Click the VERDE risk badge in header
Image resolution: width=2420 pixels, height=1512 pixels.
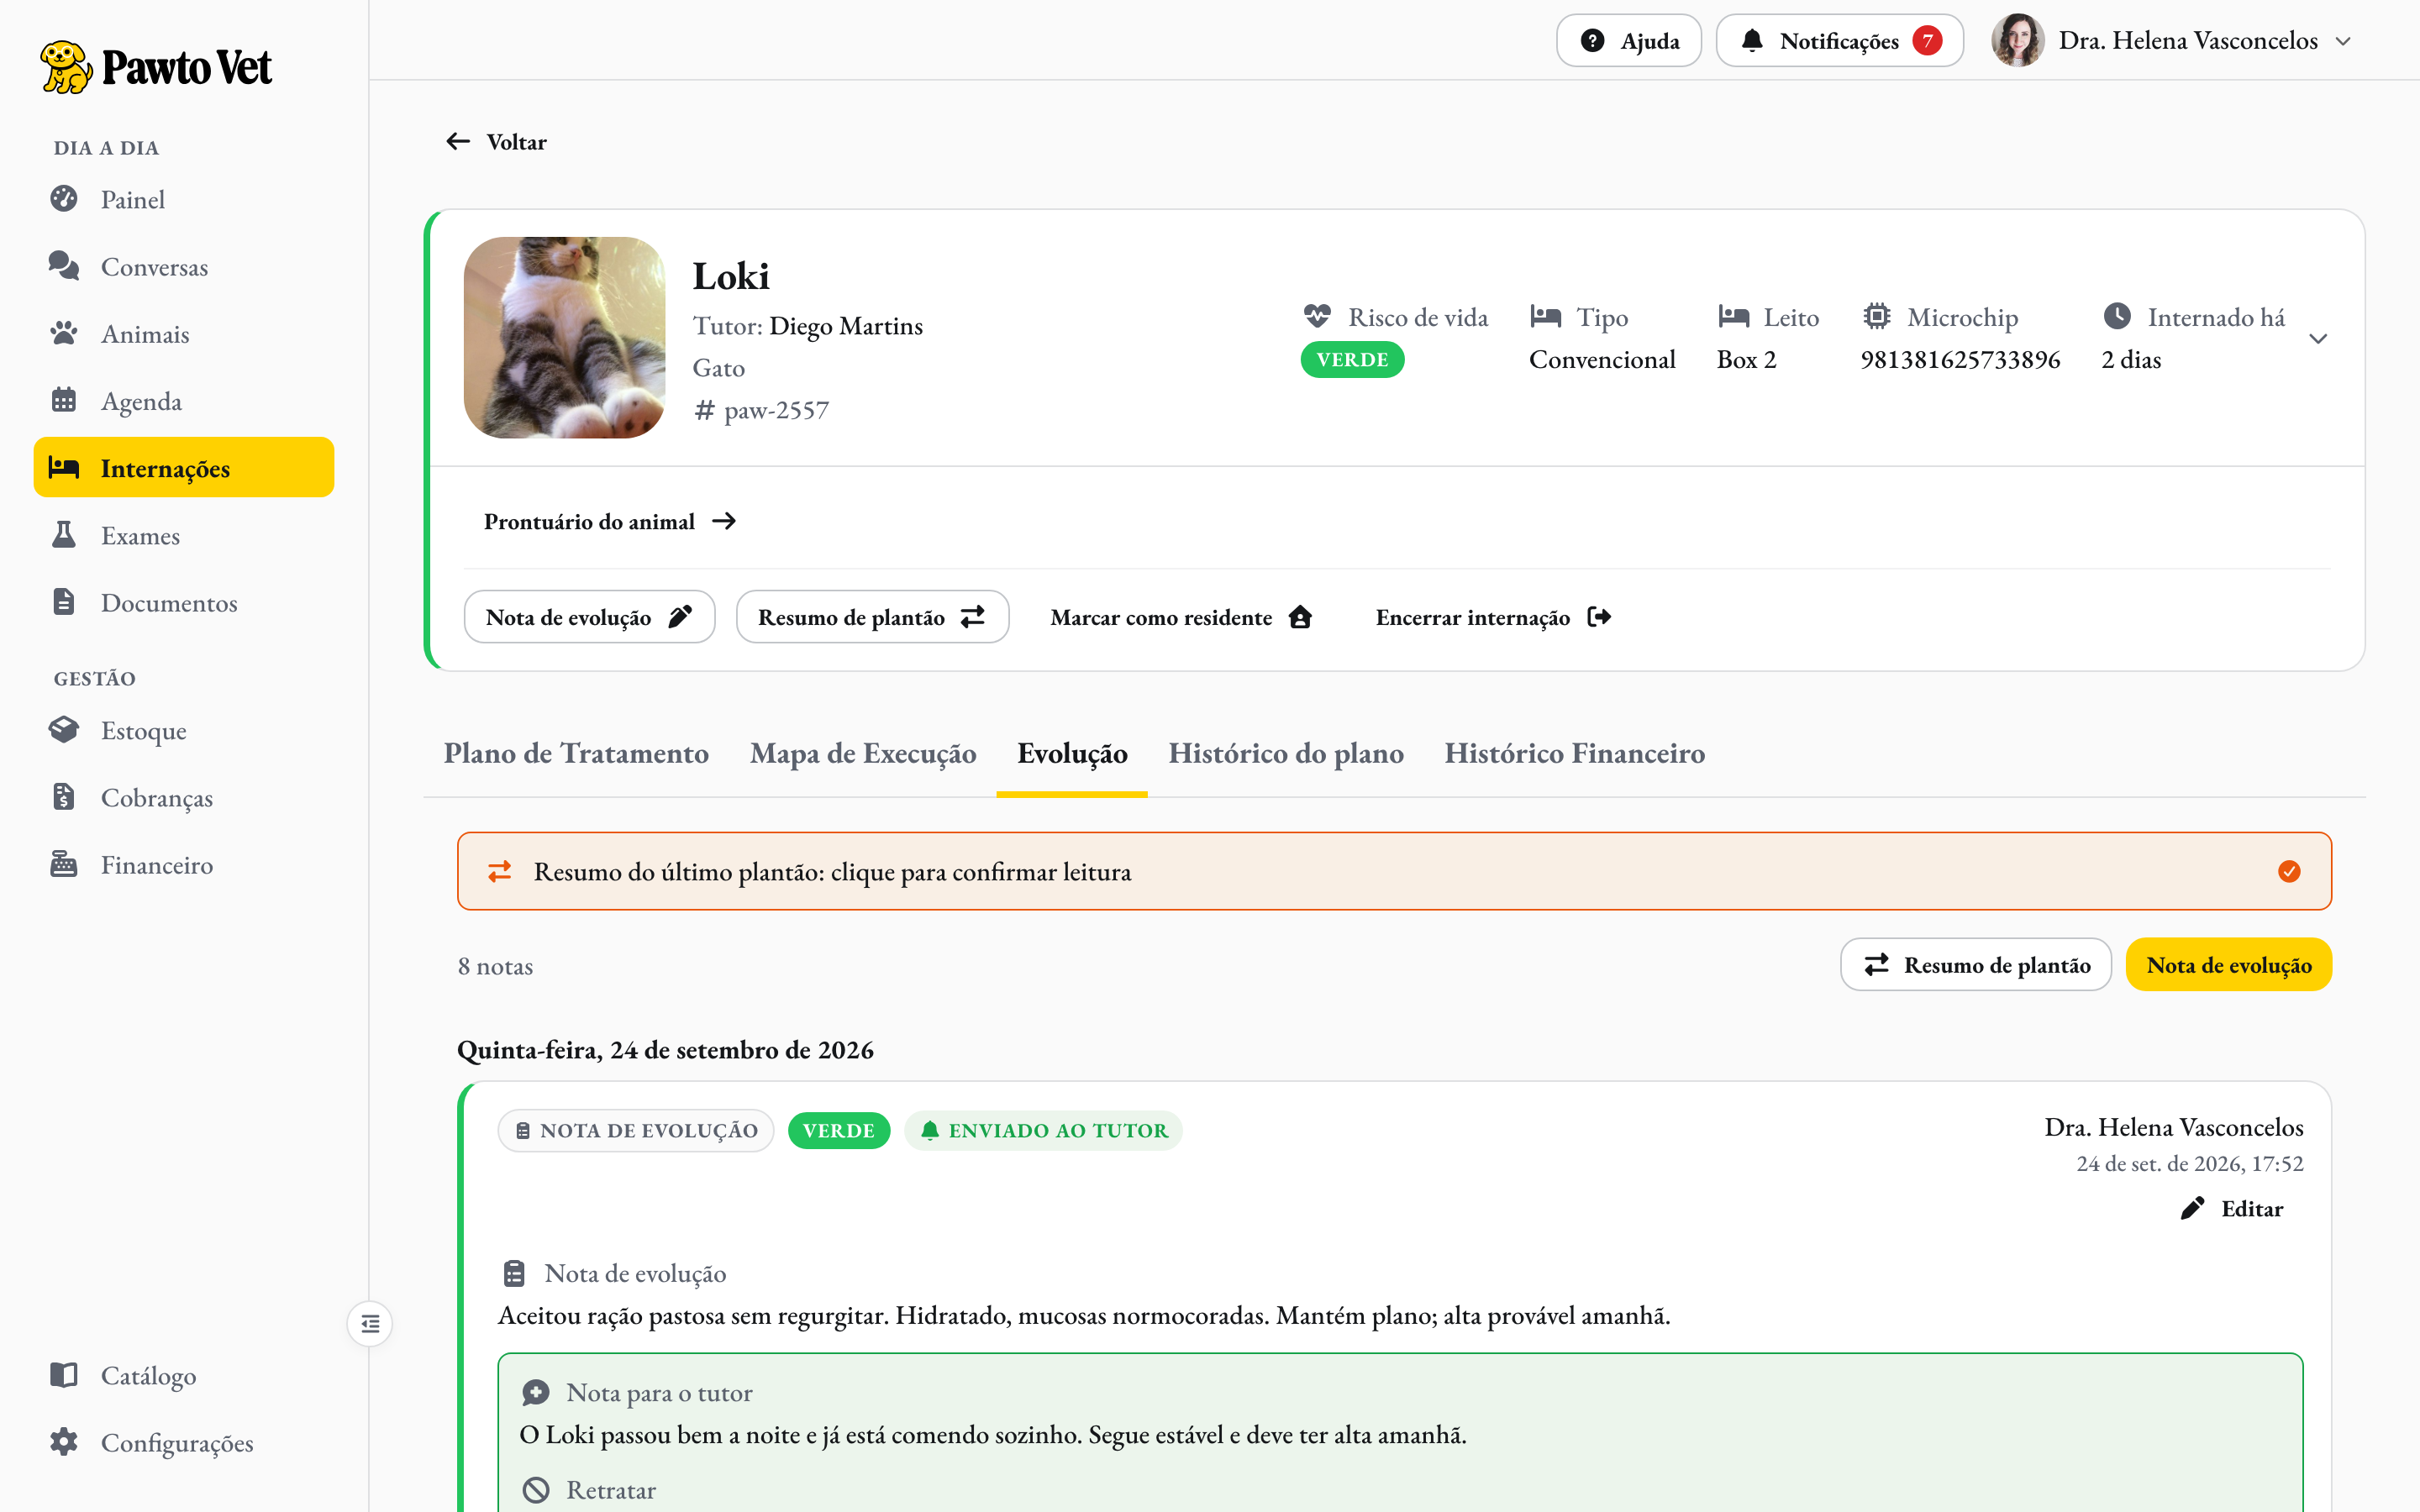click(1352, 360)
